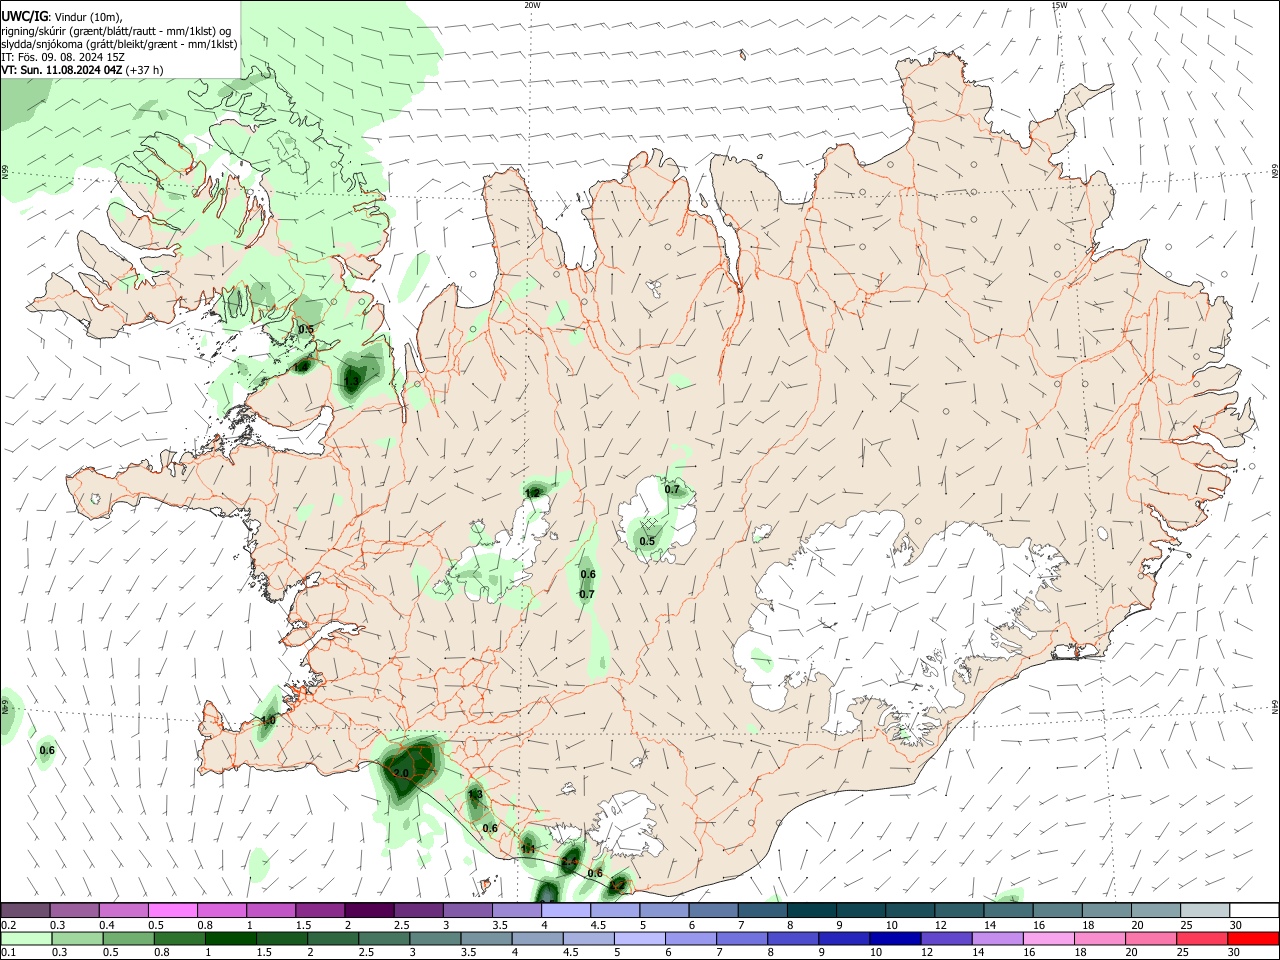The image size is (1280, 960).
Task: Click the '(+37 h)' forecast offset text
Action: coord(145,70)
